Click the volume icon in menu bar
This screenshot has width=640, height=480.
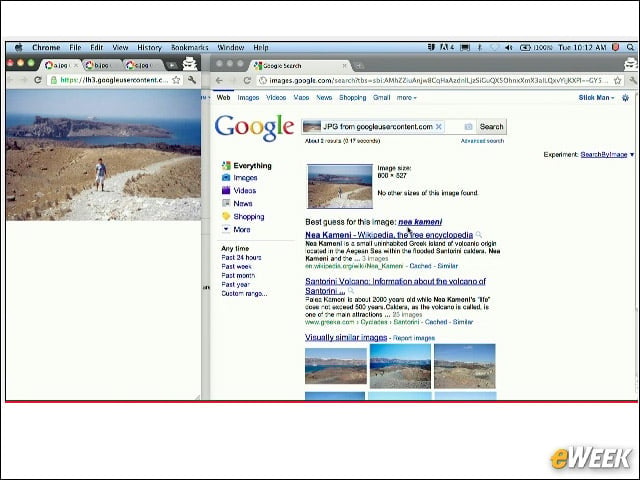click(509, 47)
